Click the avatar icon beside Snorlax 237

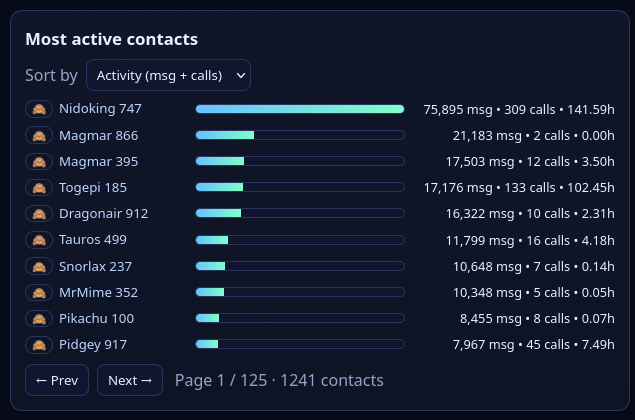[x=39, y=266]
